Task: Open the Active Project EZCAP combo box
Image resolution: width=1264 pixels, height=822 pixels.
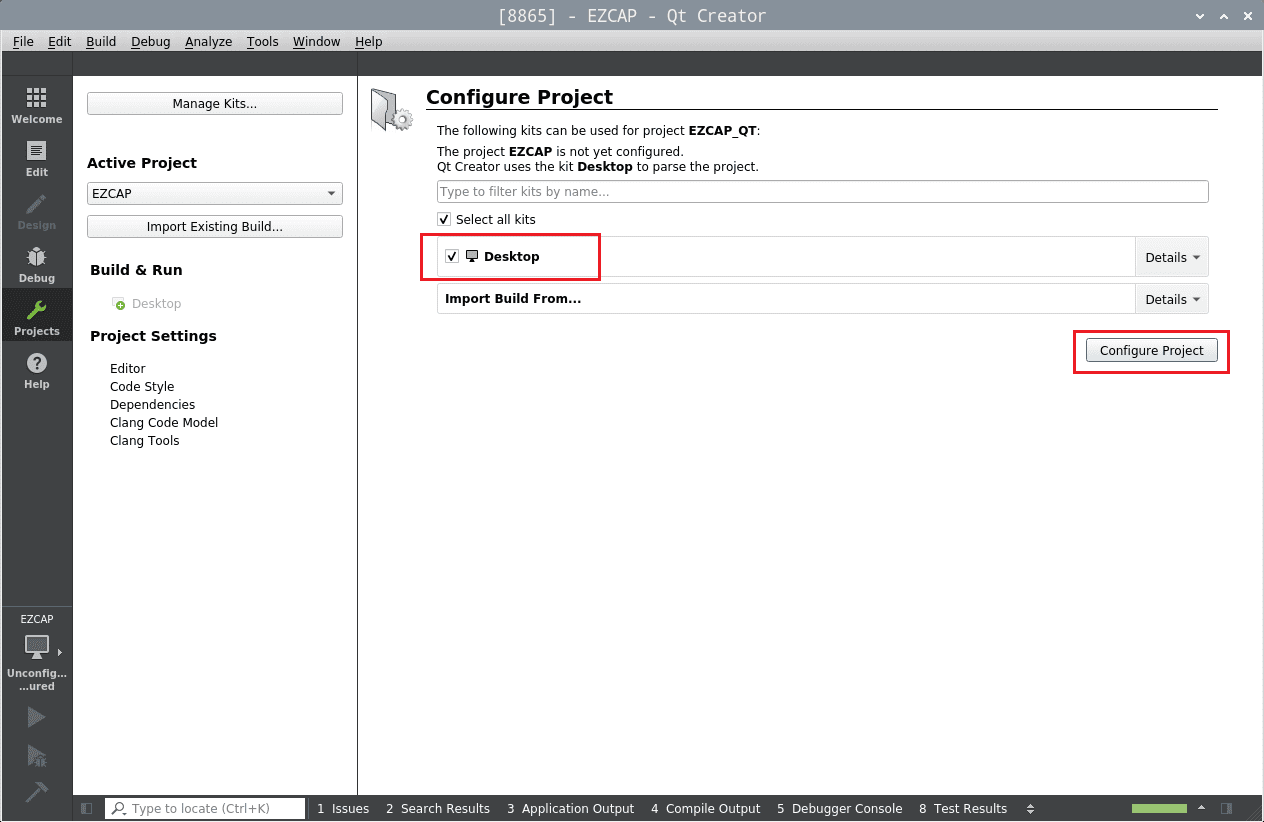Action: click(215, 194)
